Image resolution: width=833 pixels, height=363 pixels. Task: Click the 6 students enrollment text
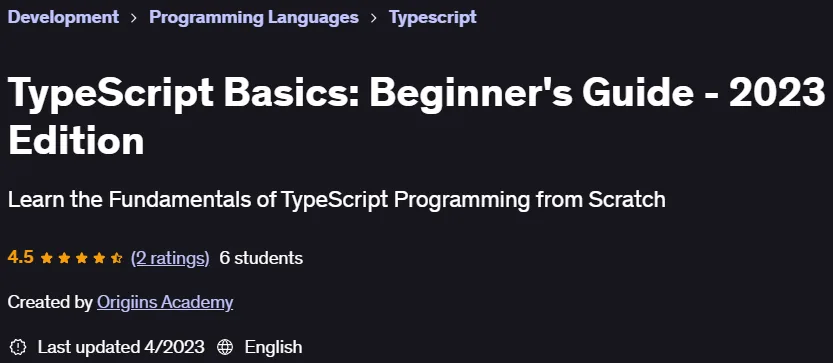pyautogui.click(x=261, y=258)
